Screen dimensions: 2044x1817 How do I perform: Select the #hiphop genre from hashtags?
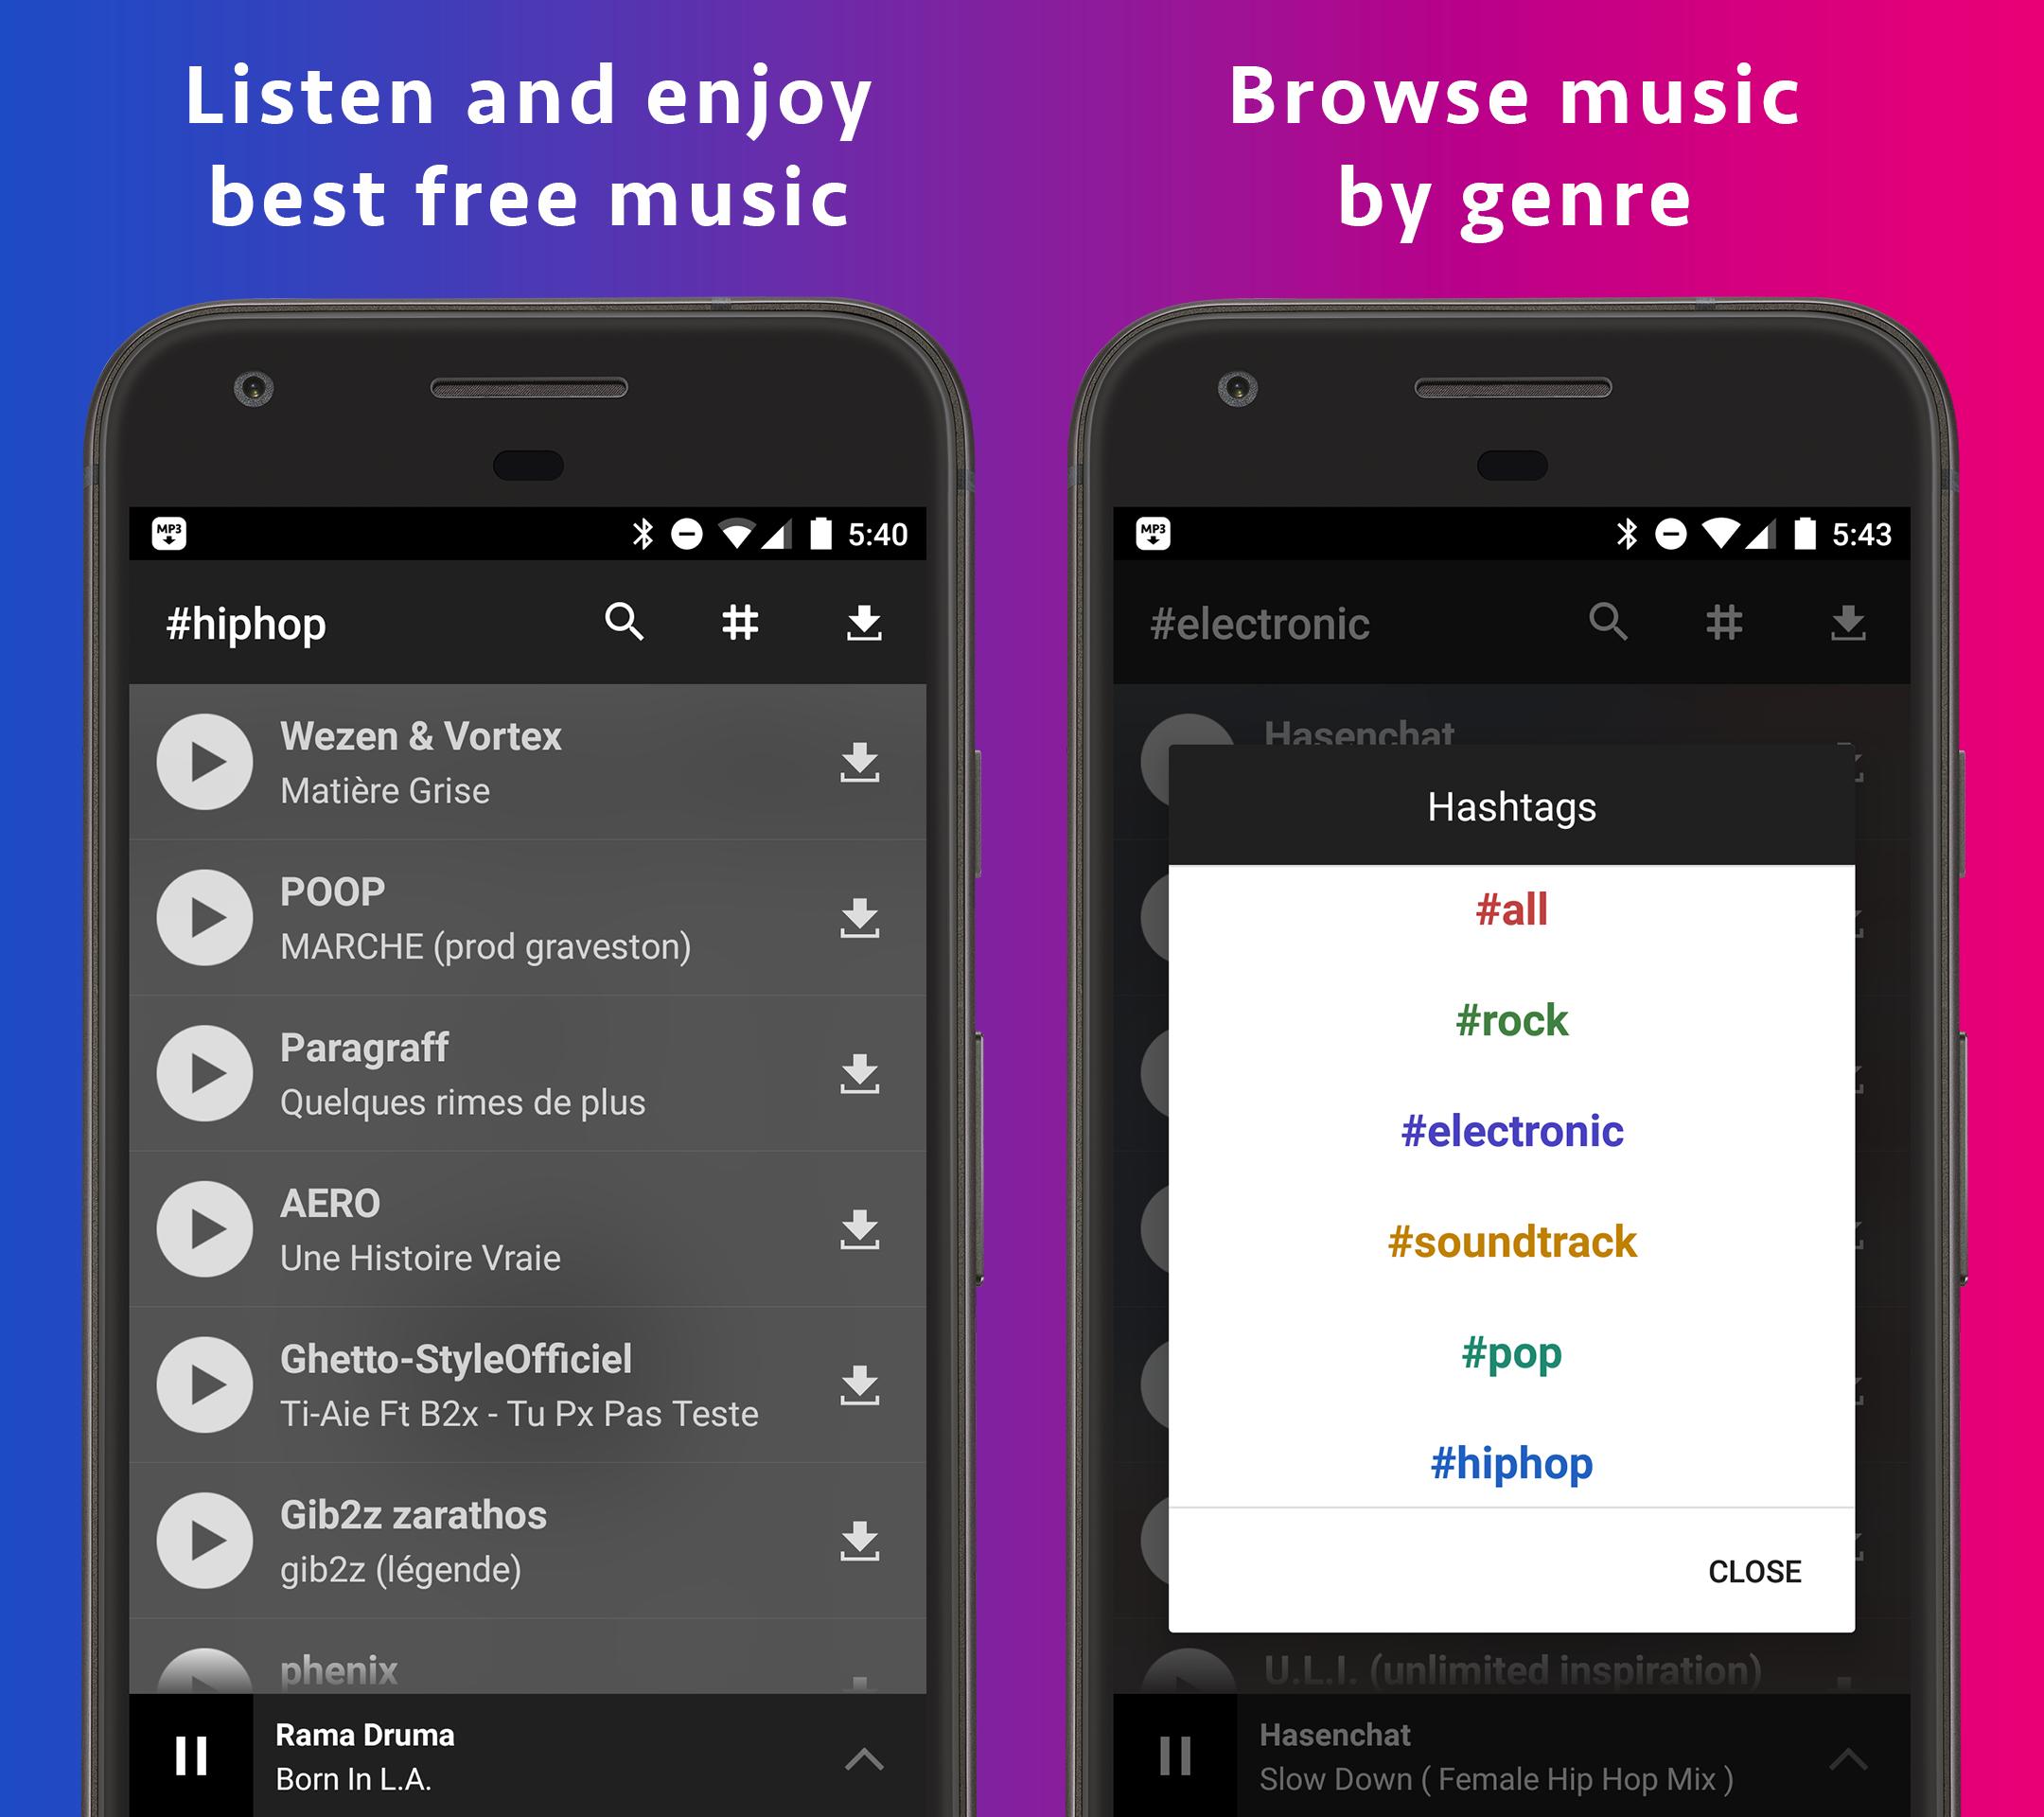point(1511,1463)
